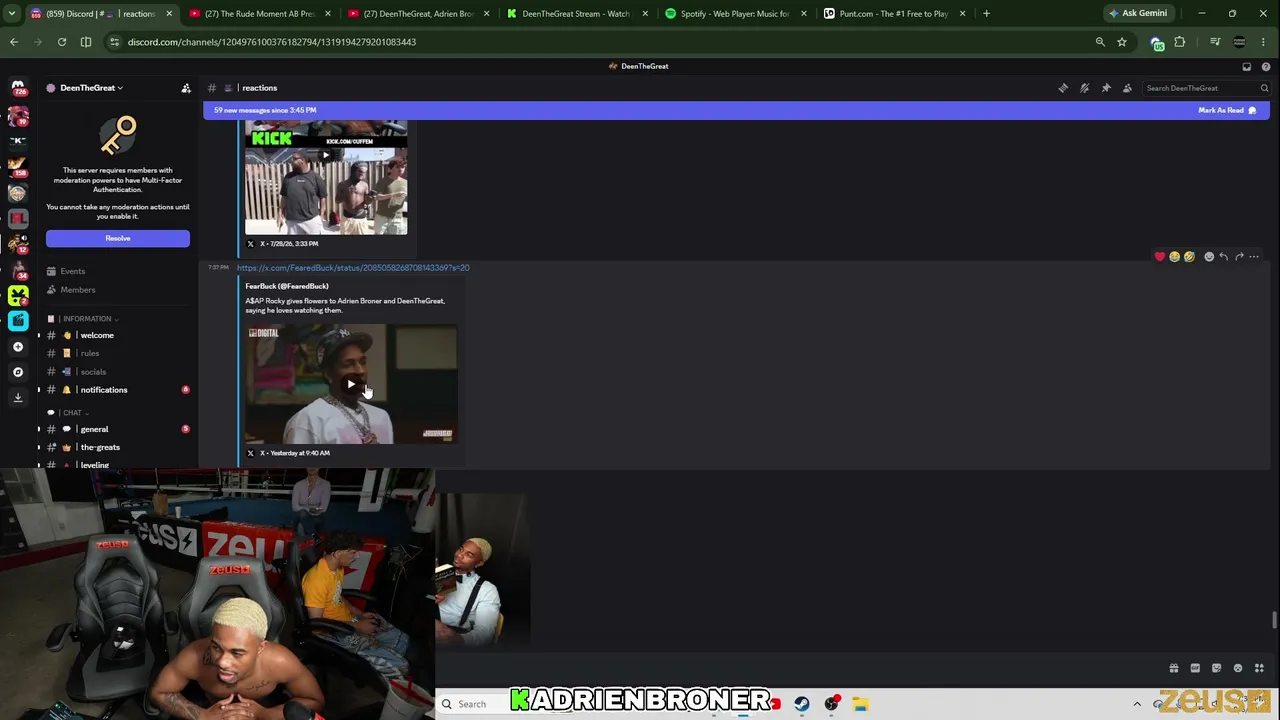Viewport: 1280px width, 720px height.
Task: Bookmark this page with star icon
Action: (x=1122, y=42)
